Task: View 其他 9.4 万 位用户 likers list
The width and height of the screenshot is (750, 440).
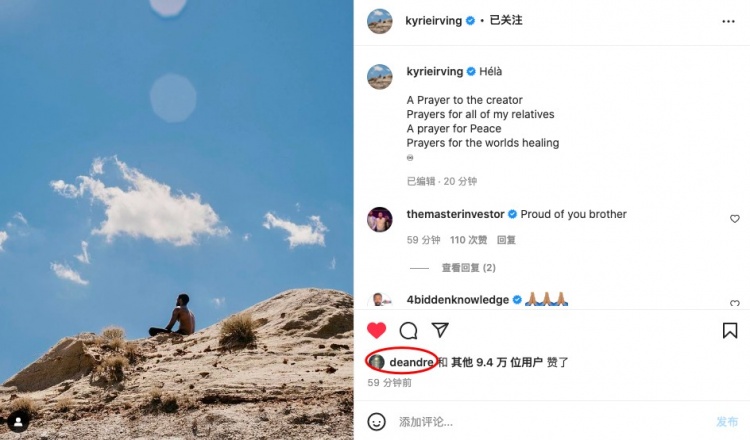Action: [496, 363]
